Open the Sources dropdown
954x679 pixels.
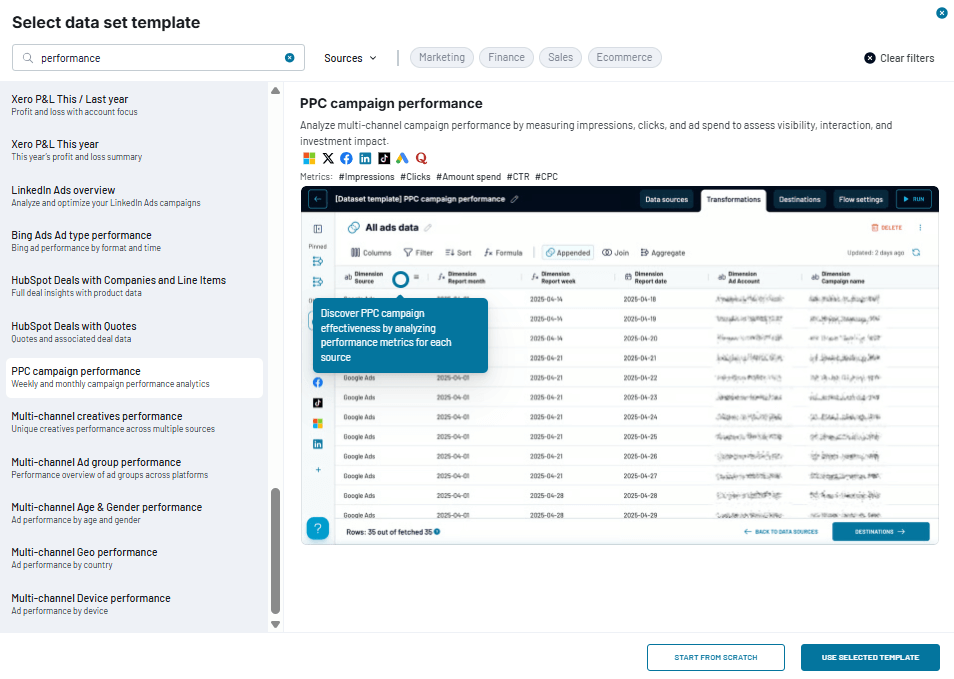pos(350,58)
